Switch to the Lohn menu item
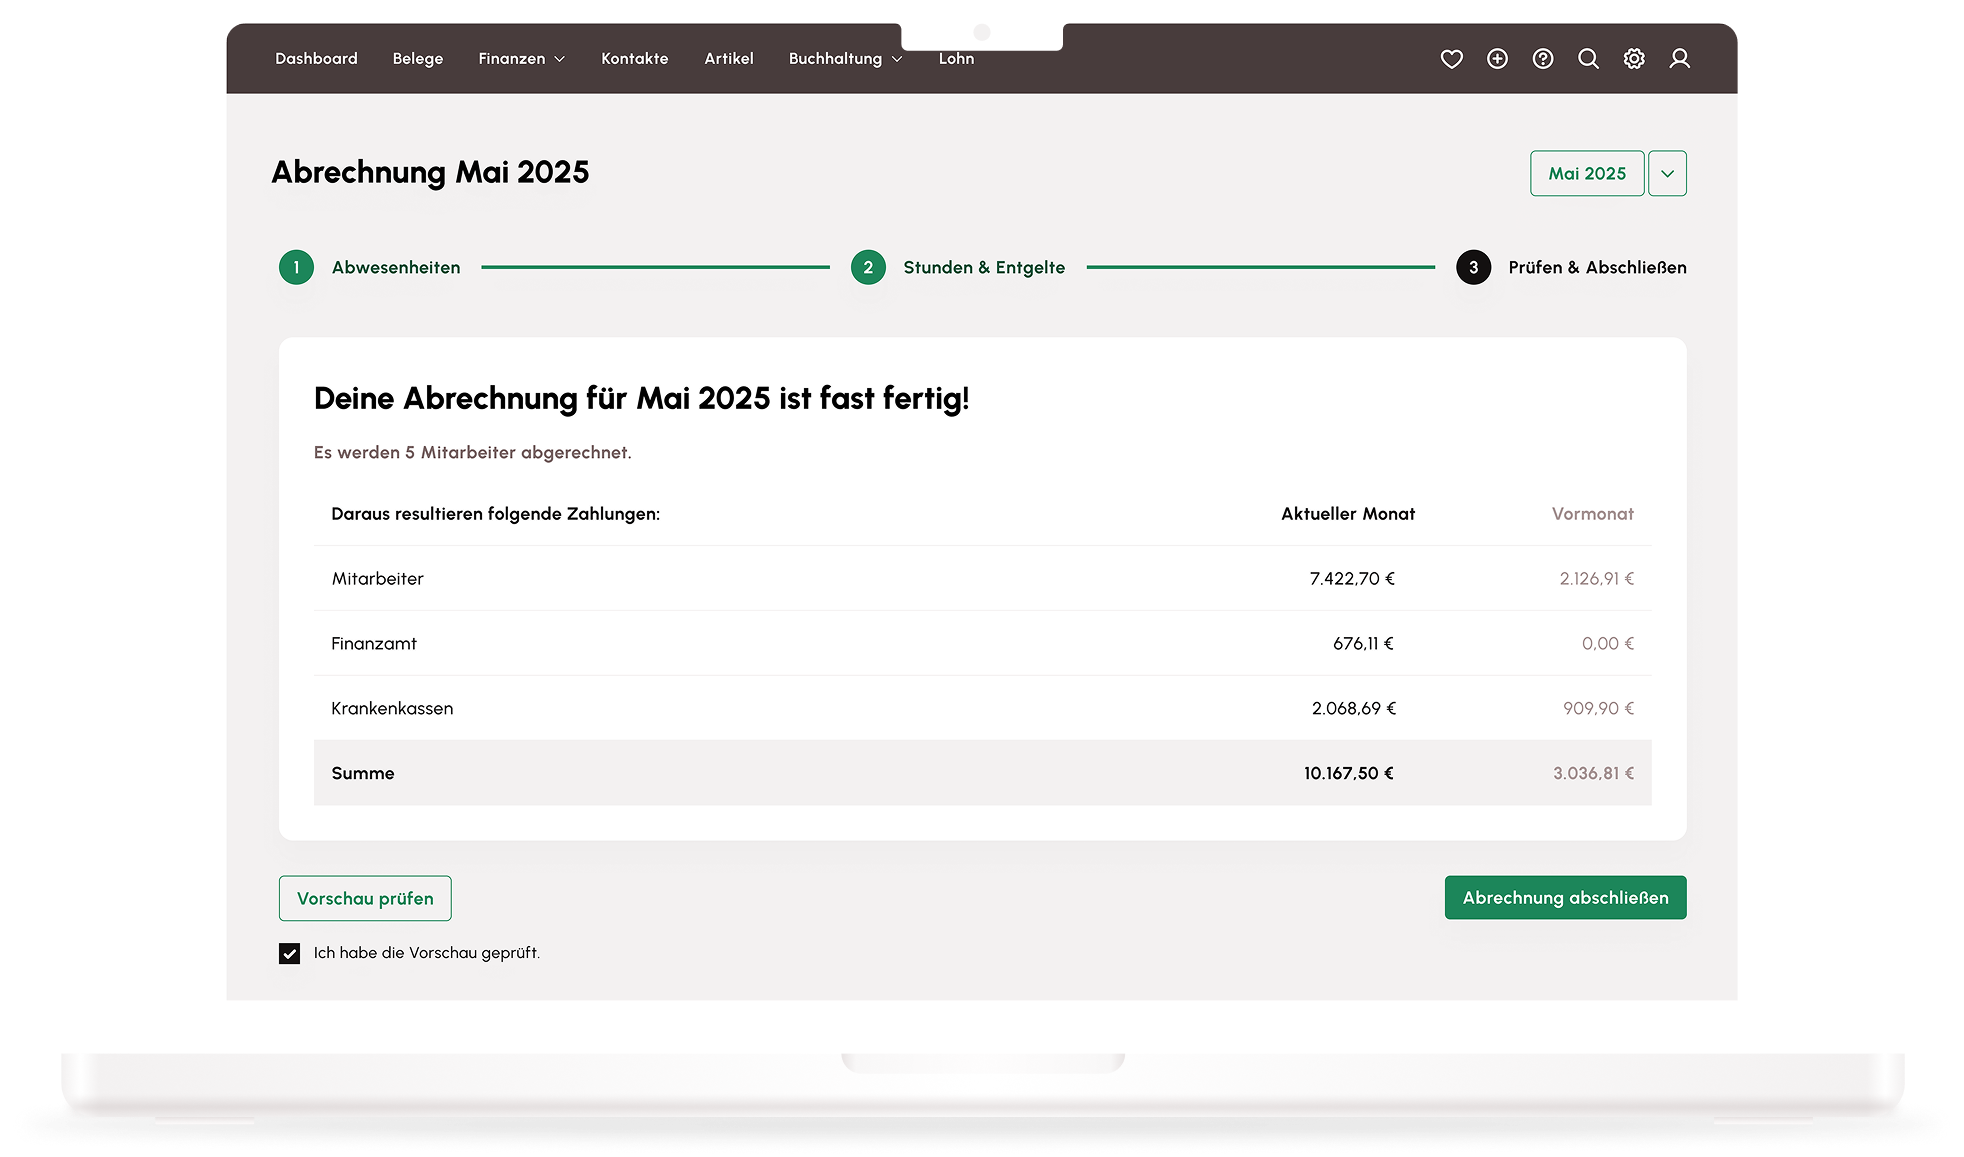1964x1157 pixels. point(956,59)
